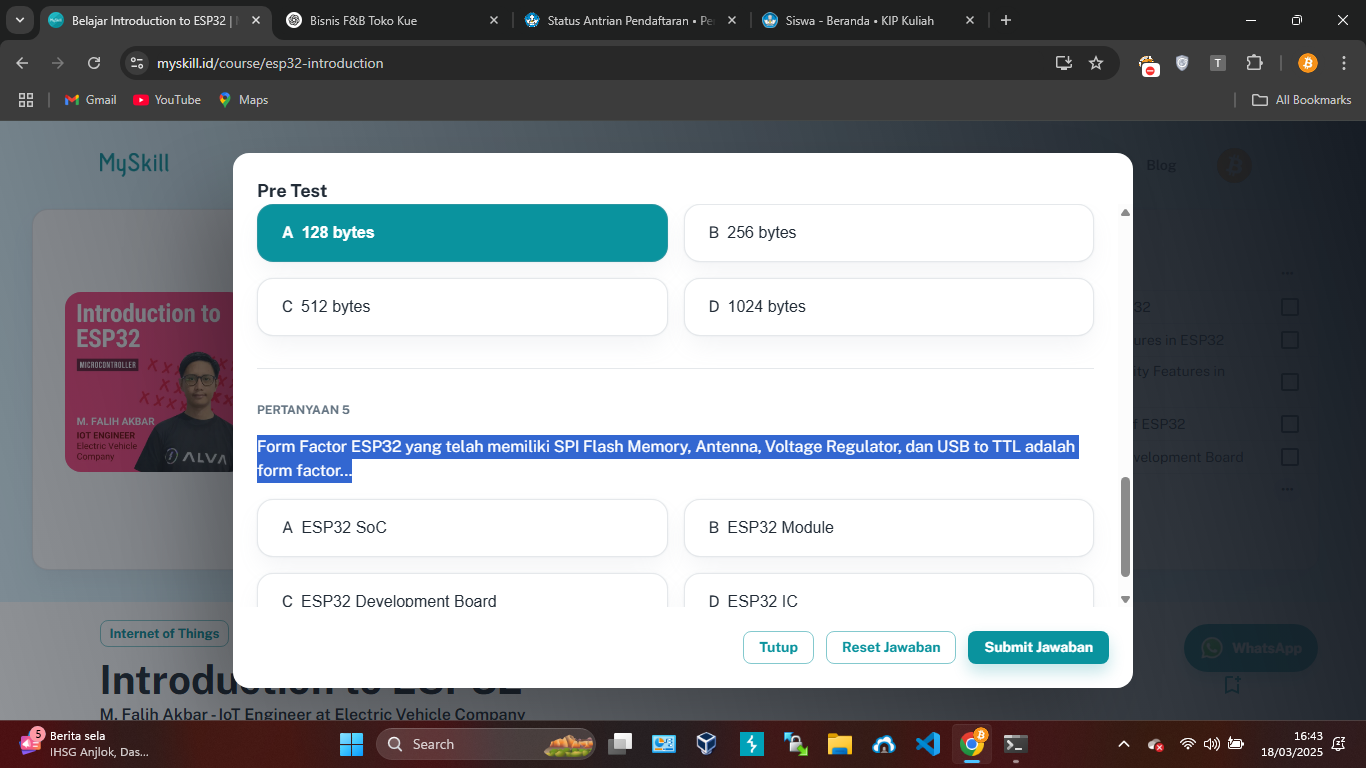Install app icon in address bar
The height and width of the screenshot is (768, 1366).
pos(1064,63)
